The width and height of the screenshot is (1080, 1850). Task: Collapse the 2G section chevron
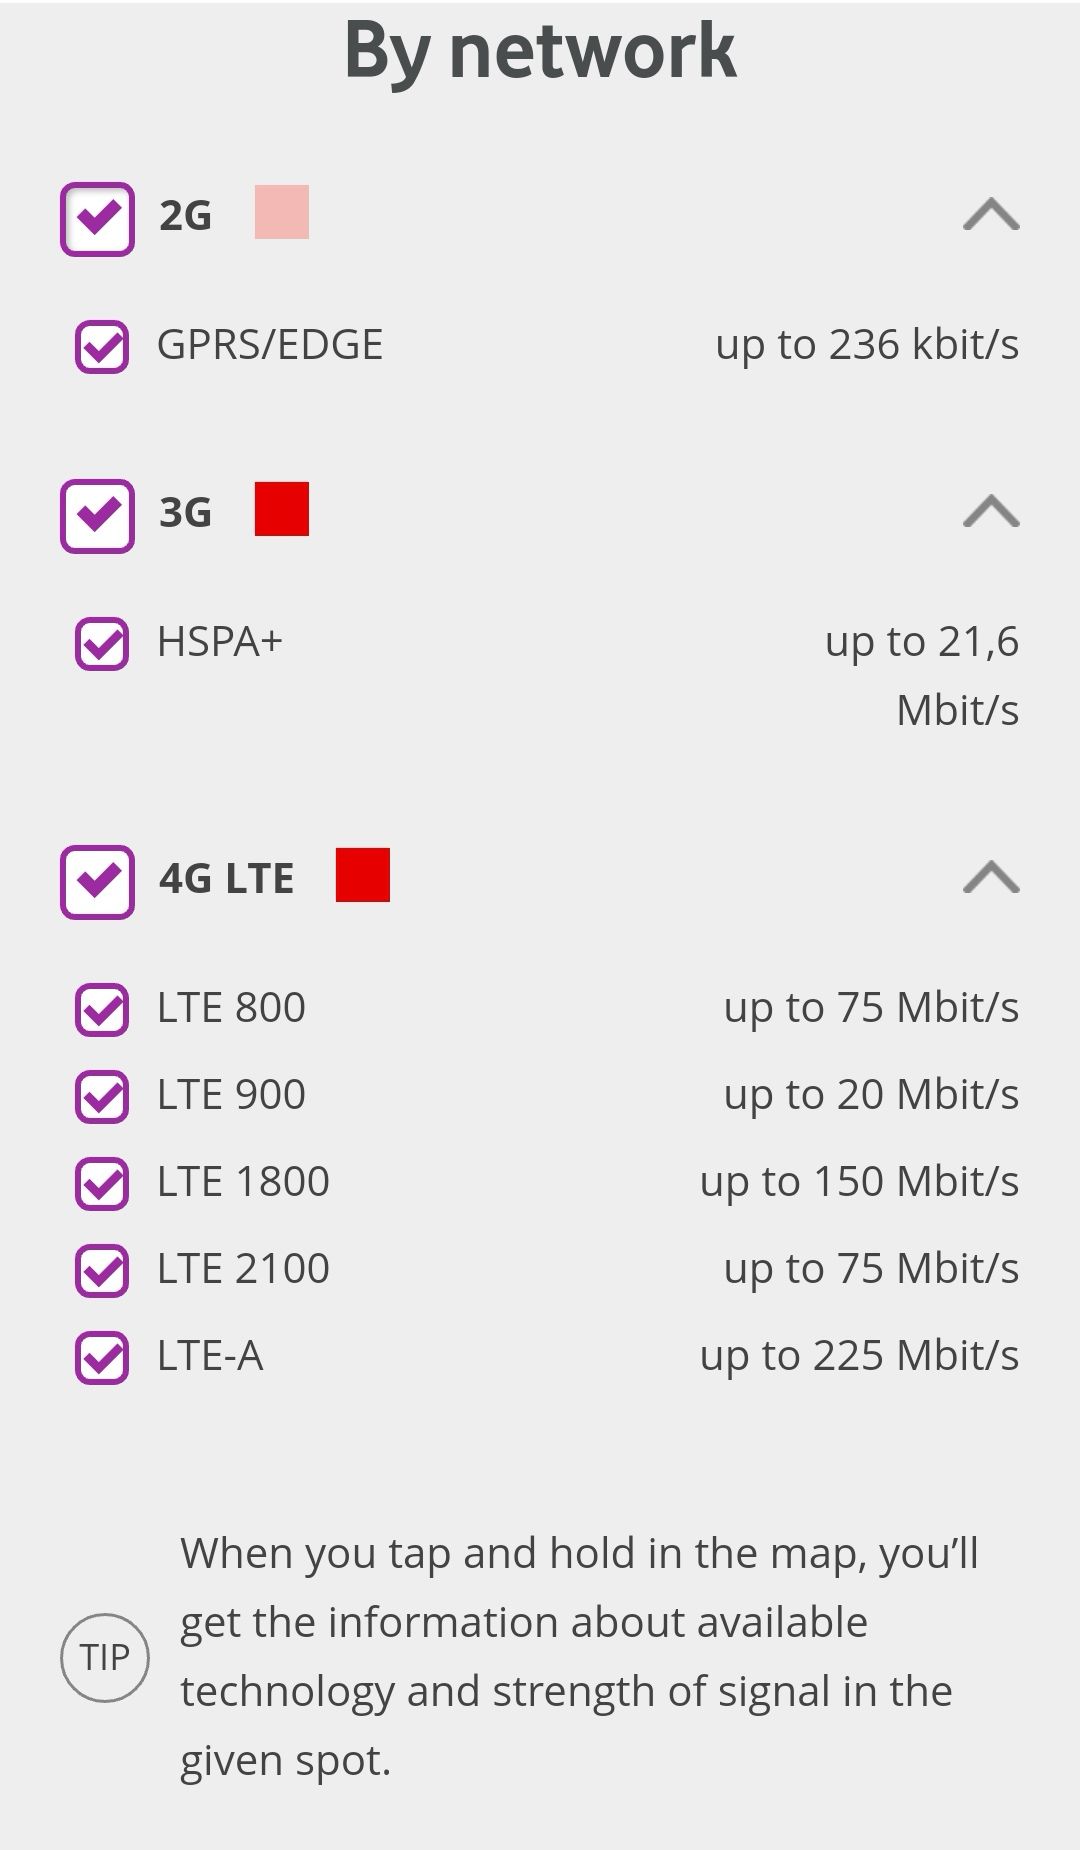(x=990, y=215)
